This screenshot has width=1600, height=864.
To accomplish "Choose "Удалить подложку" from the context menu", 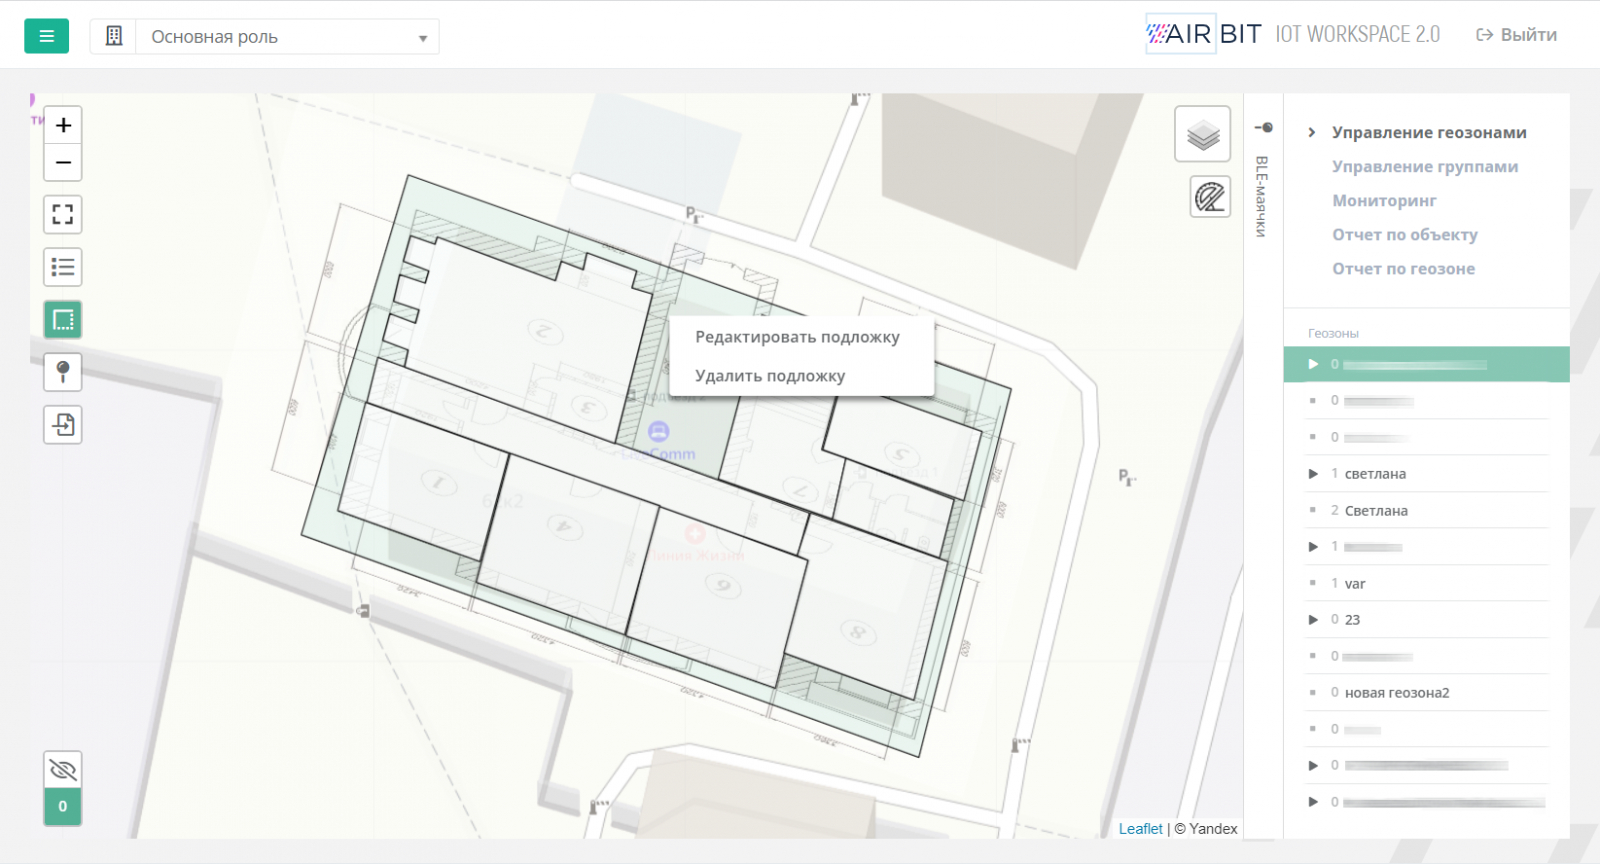I will (770, 376).
